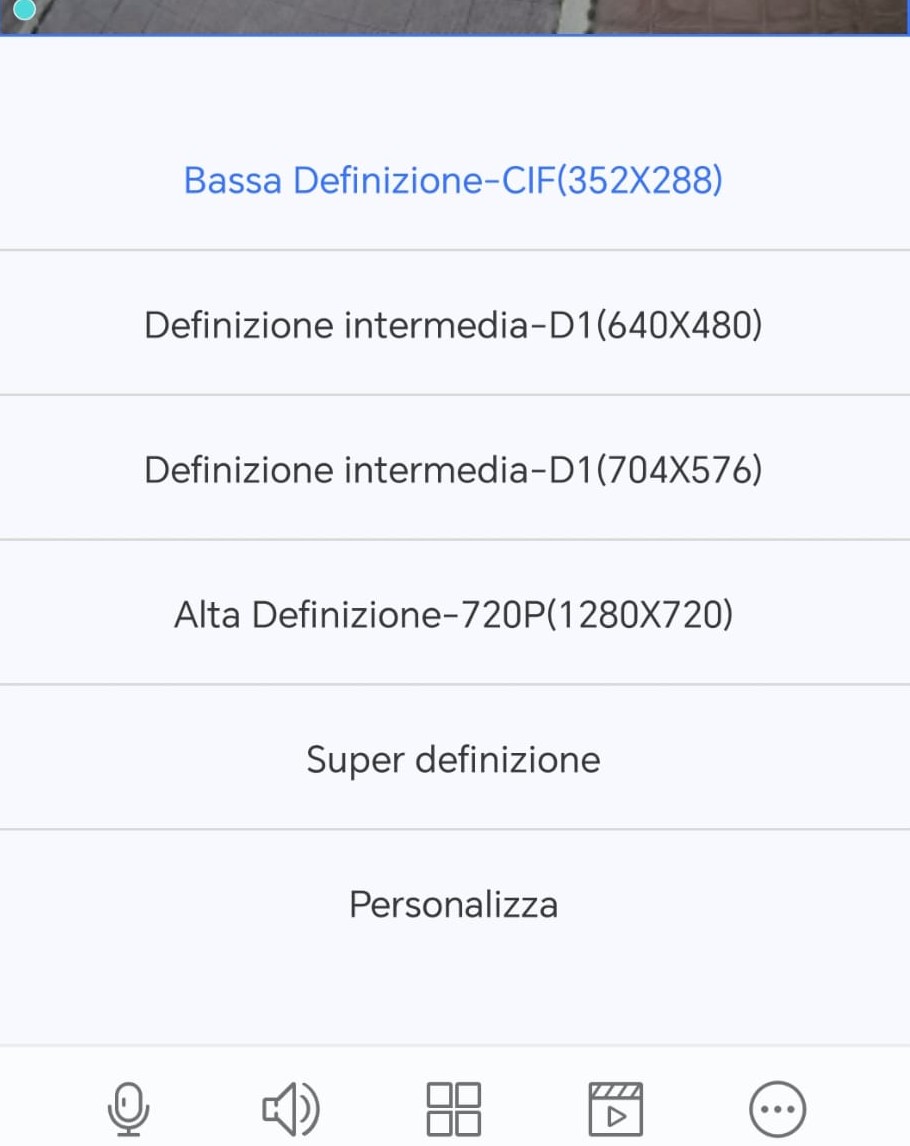Pick Definizione intermedia-D1(704X576)
Screen dimensions: 910x1146
(453, 469)
